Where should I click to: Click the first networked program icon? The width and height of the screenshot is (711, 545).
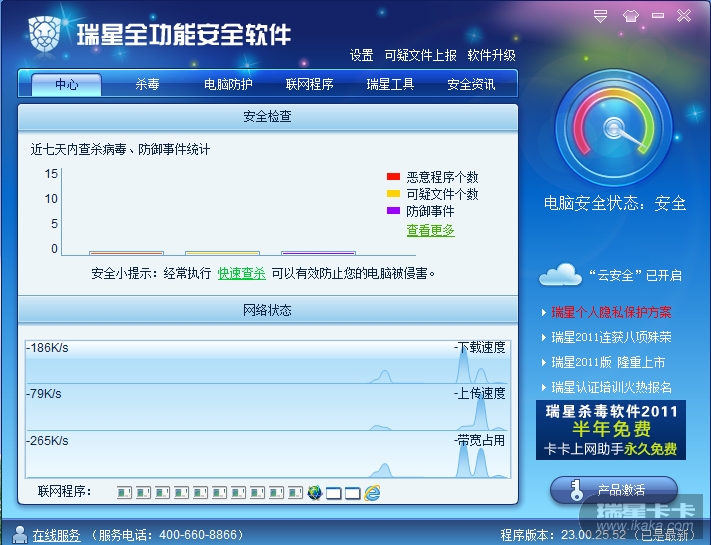click(124, 492)
